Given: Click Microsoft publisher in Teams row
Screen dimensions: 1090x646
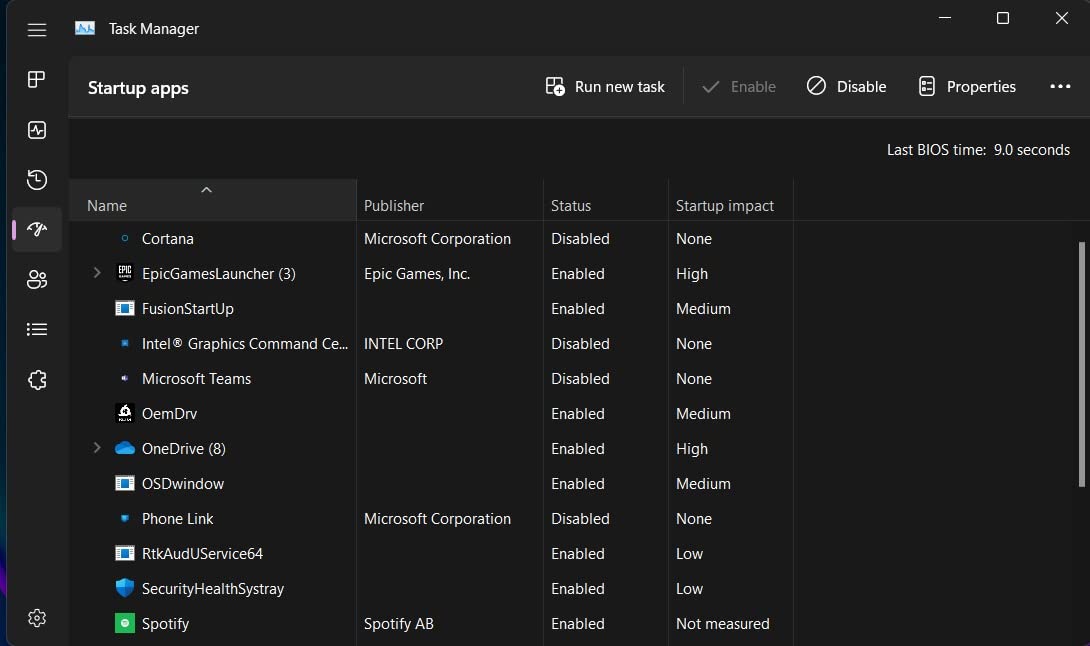Looking at the screenshot, I should click(x=395, y=379).
